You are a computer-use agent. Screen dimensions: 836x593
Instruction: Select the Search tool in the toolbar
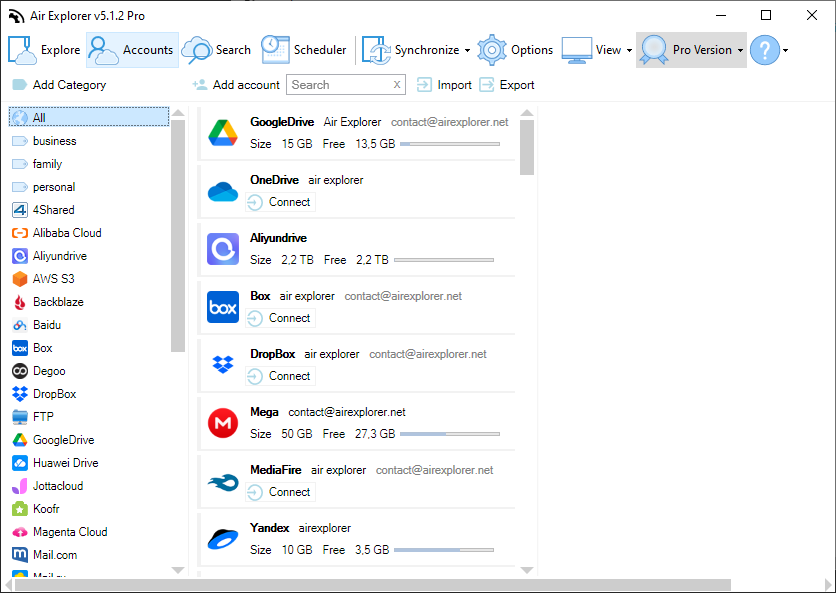(x=218, y=49)
